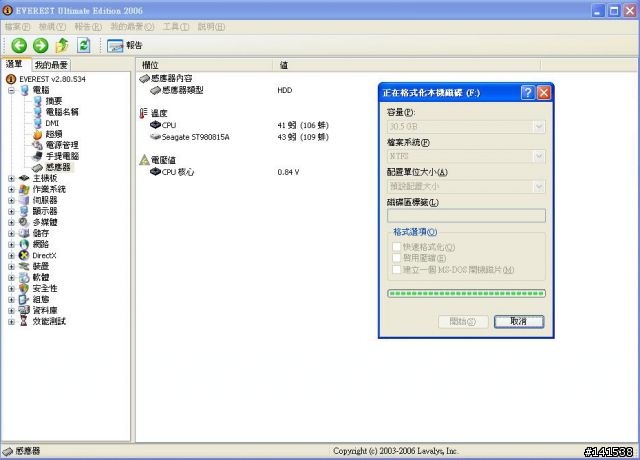640x460 pixels.
Task: Open the 超頻 overclock item
Action: [54, 134]
